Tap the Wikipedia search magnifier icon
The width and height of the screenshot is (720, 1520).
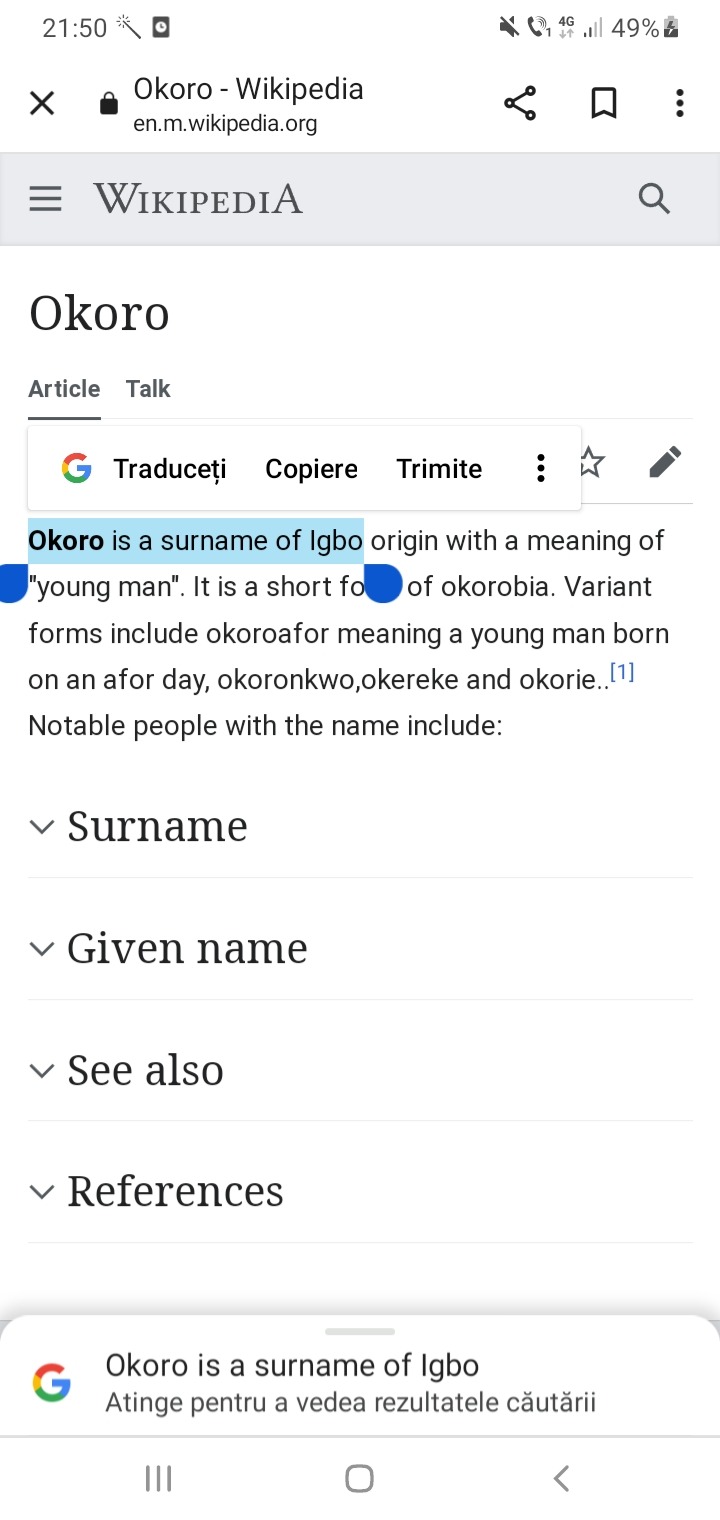coord(654,199)
